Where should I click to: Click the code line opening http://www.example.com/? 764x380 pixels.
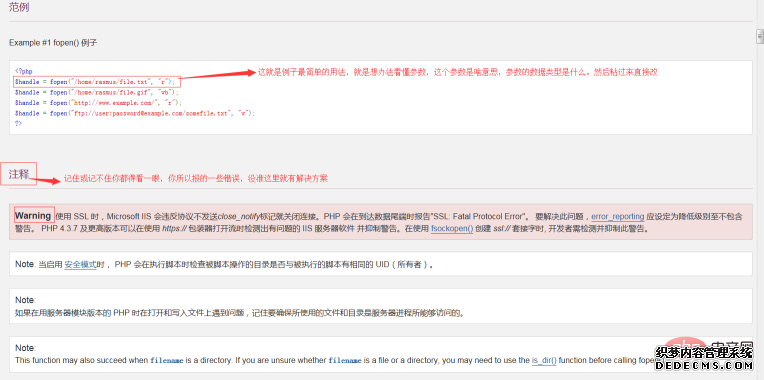pos(98,103)
